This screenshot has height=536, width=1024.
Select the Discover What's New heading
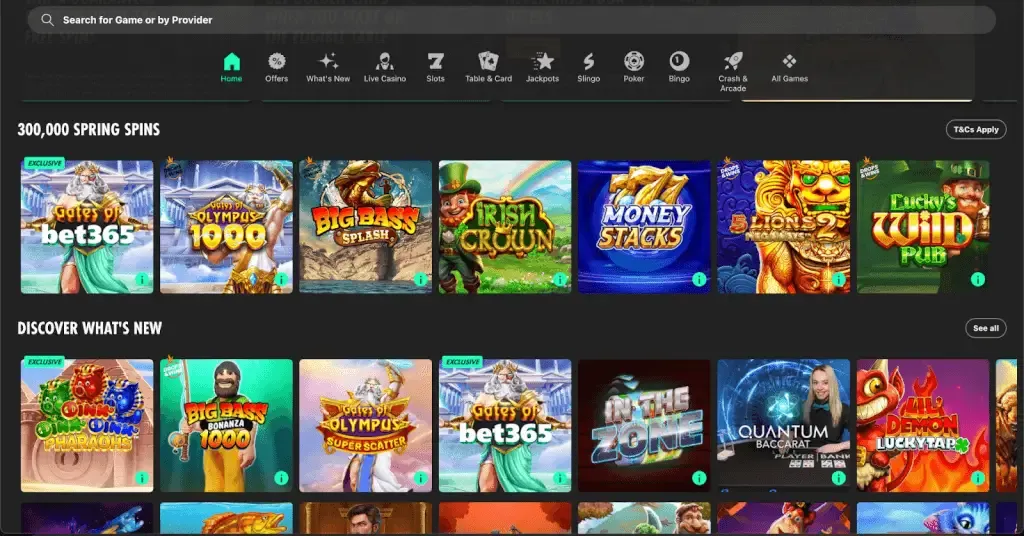[x=89, y=328]
